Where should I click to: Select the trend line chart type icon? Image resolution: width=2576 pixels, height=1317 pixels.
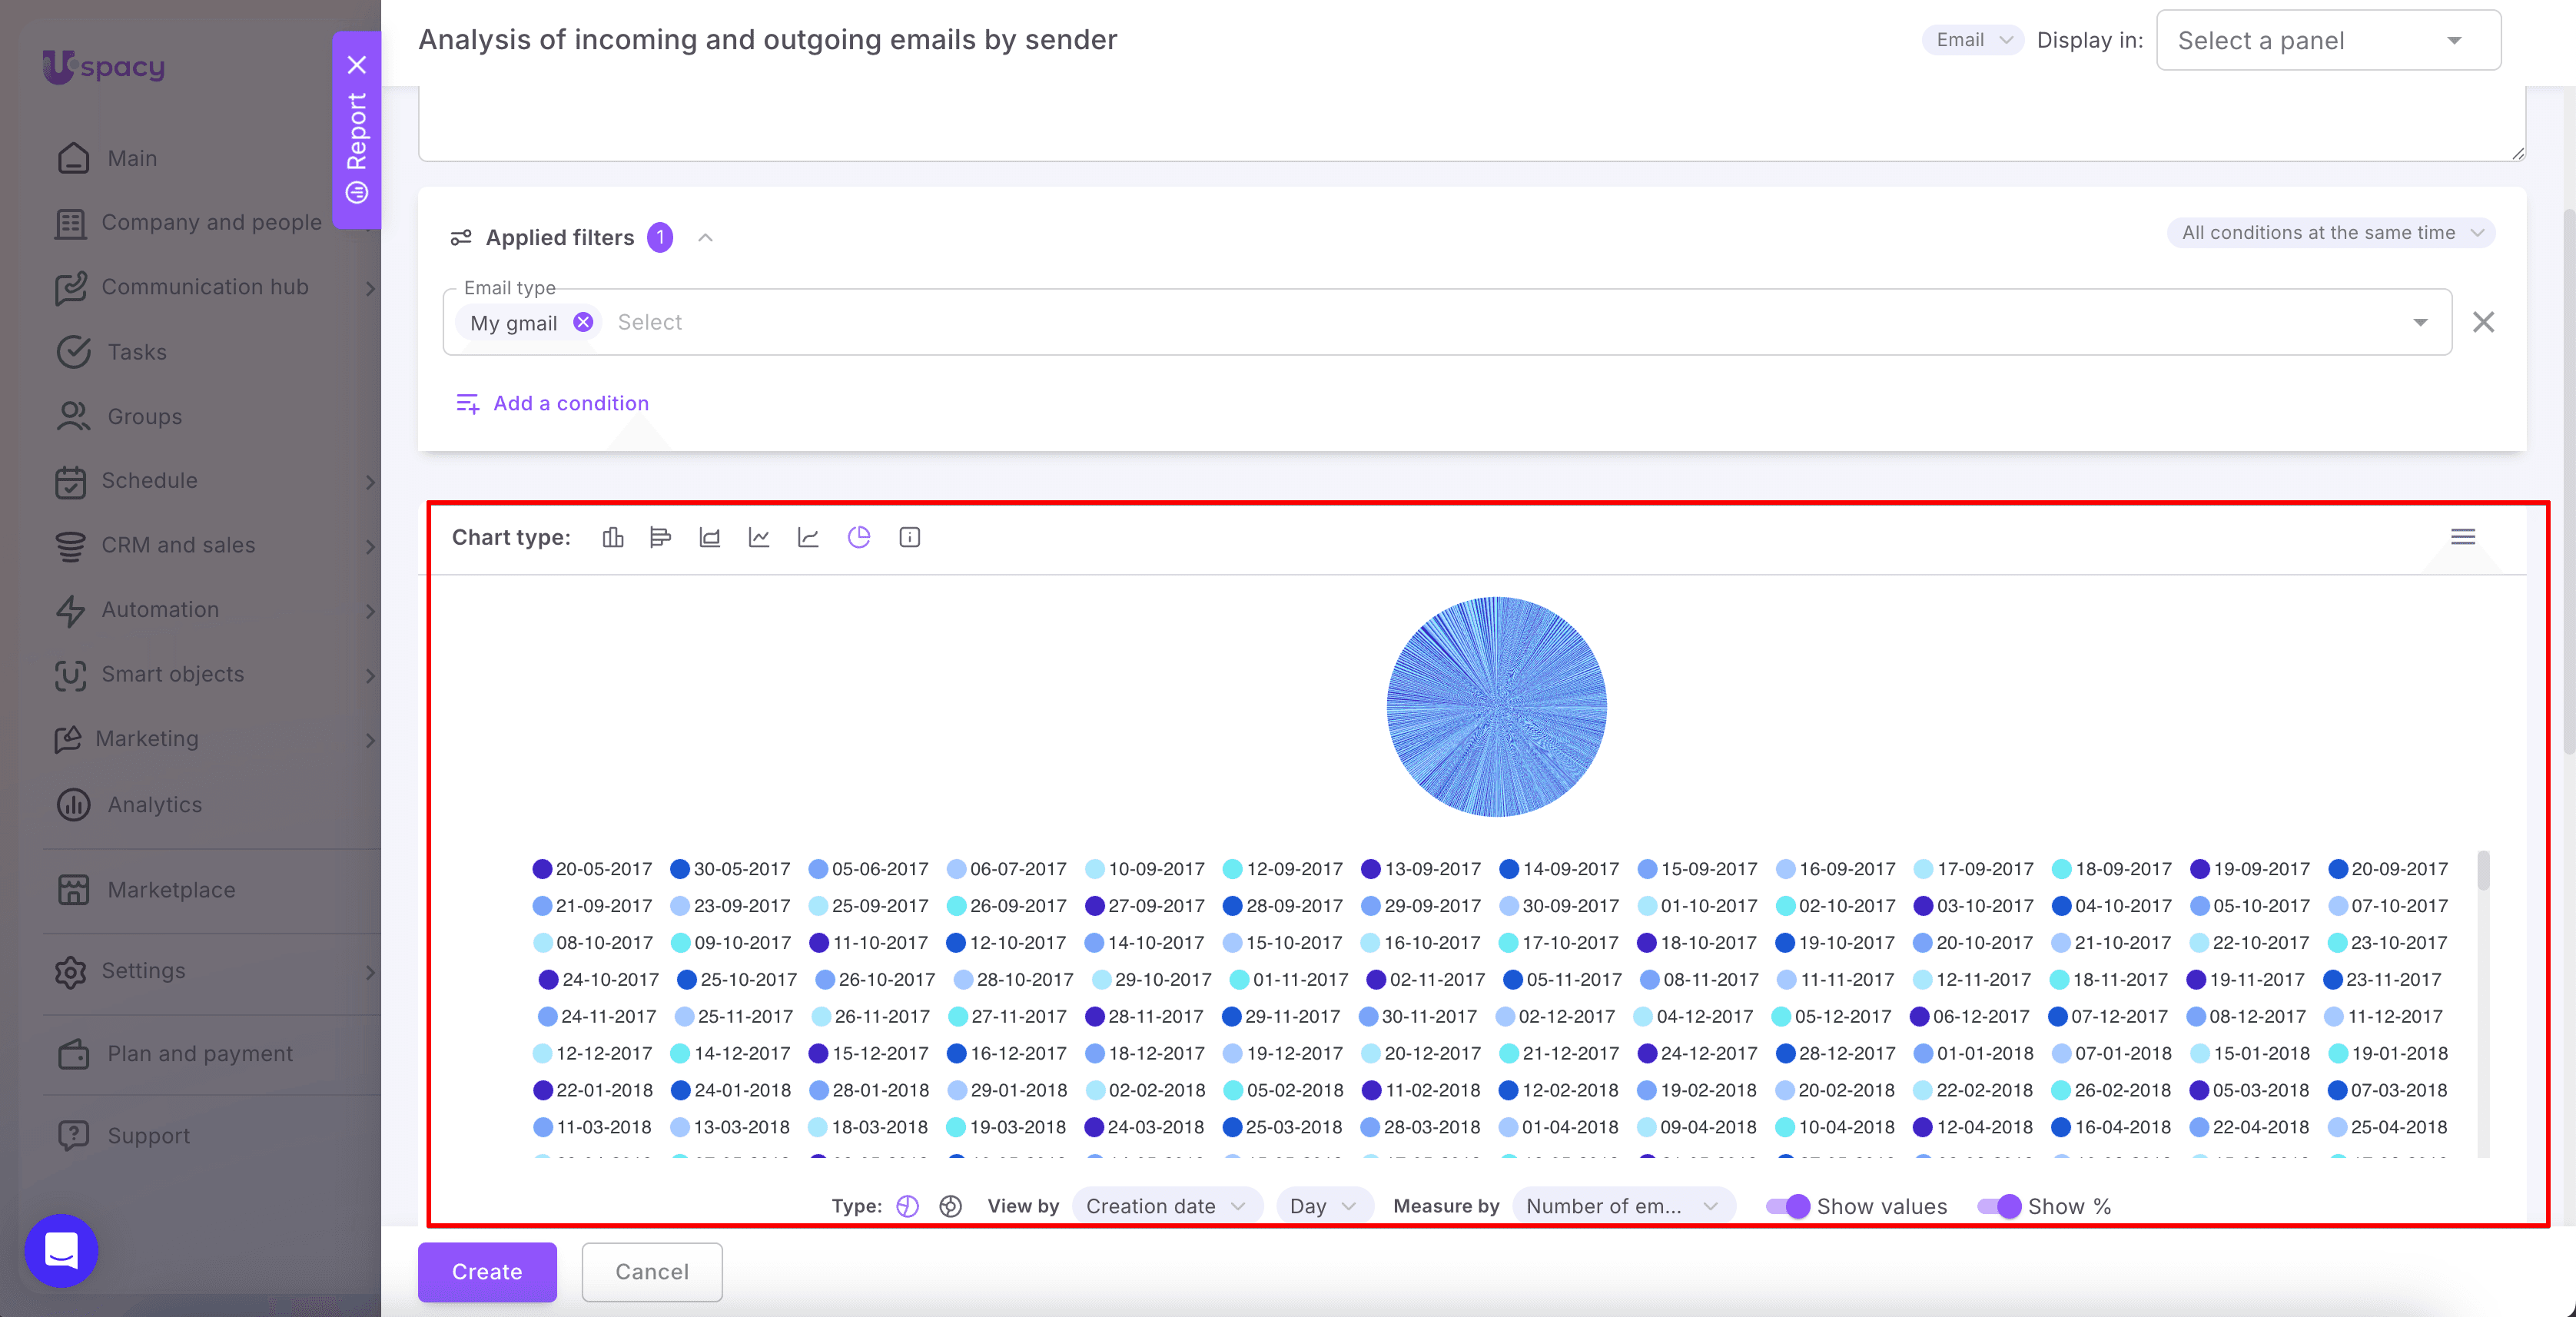pyautogui.click(x=808, y=537)
